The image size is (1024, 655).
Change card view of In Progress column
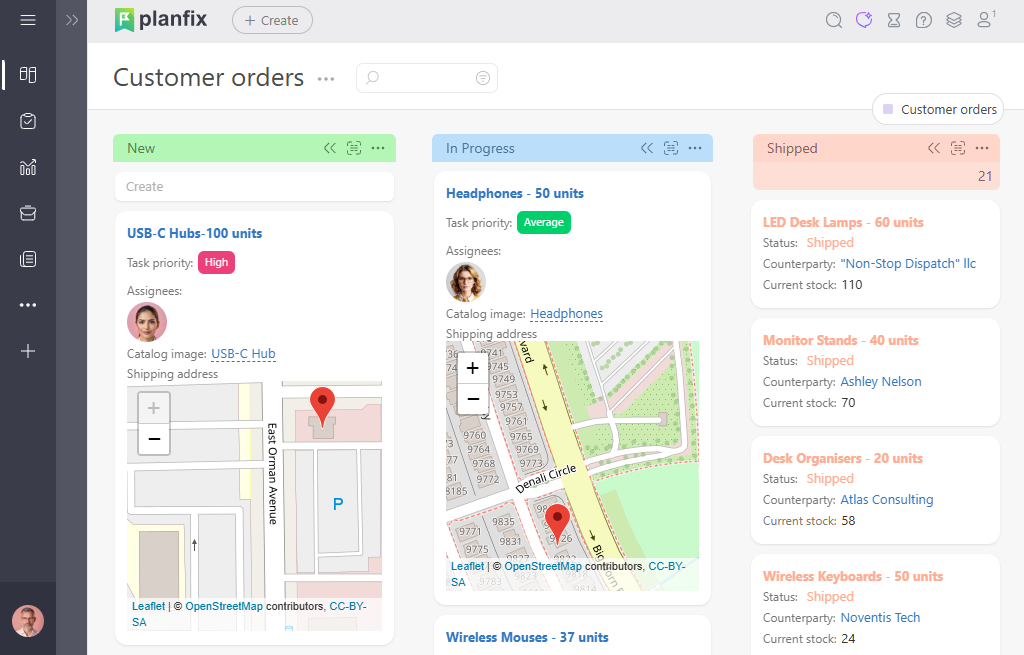tap(671, 148)
